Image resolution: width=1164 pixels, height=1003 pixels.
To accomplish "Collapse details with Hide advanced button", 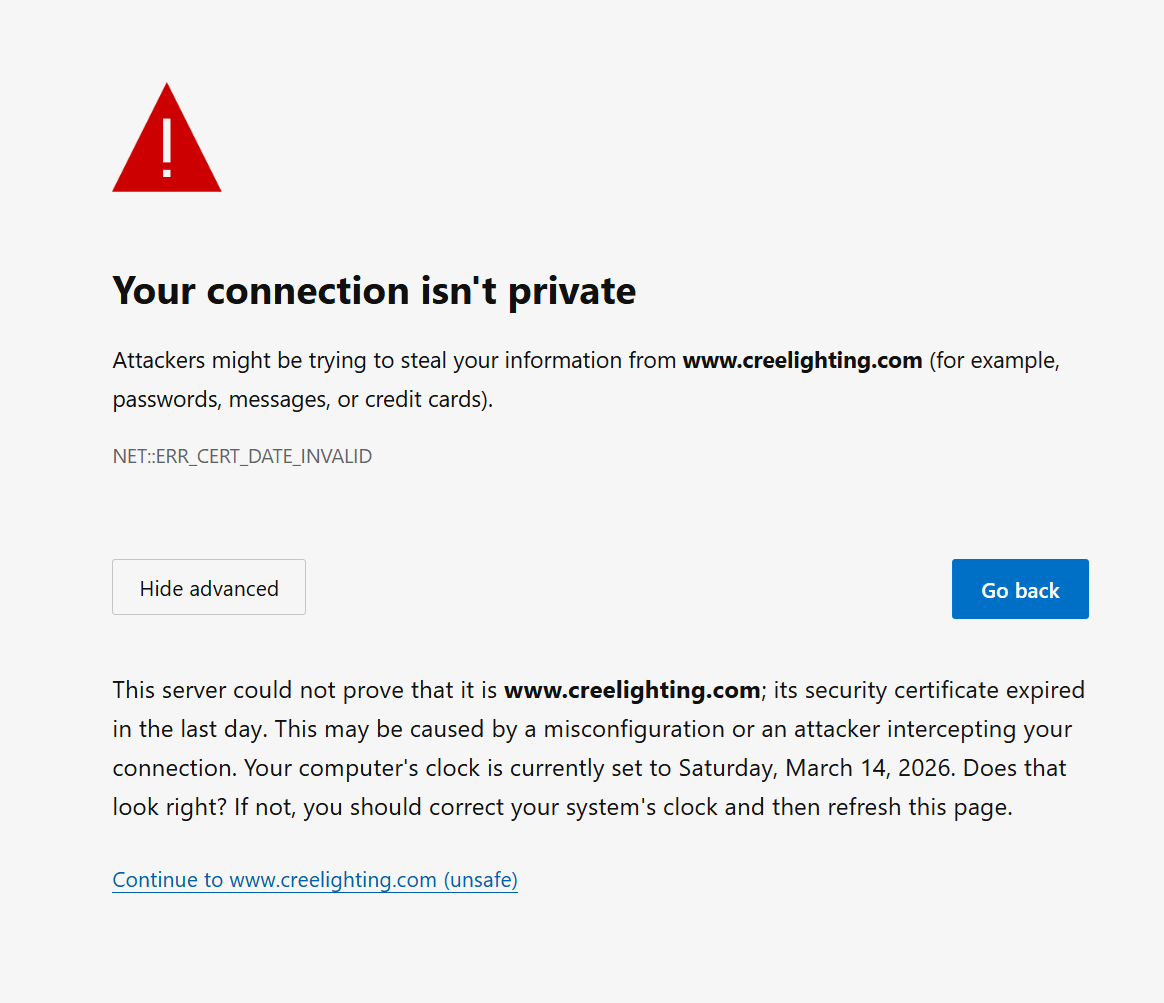I will tap(209, 588).
